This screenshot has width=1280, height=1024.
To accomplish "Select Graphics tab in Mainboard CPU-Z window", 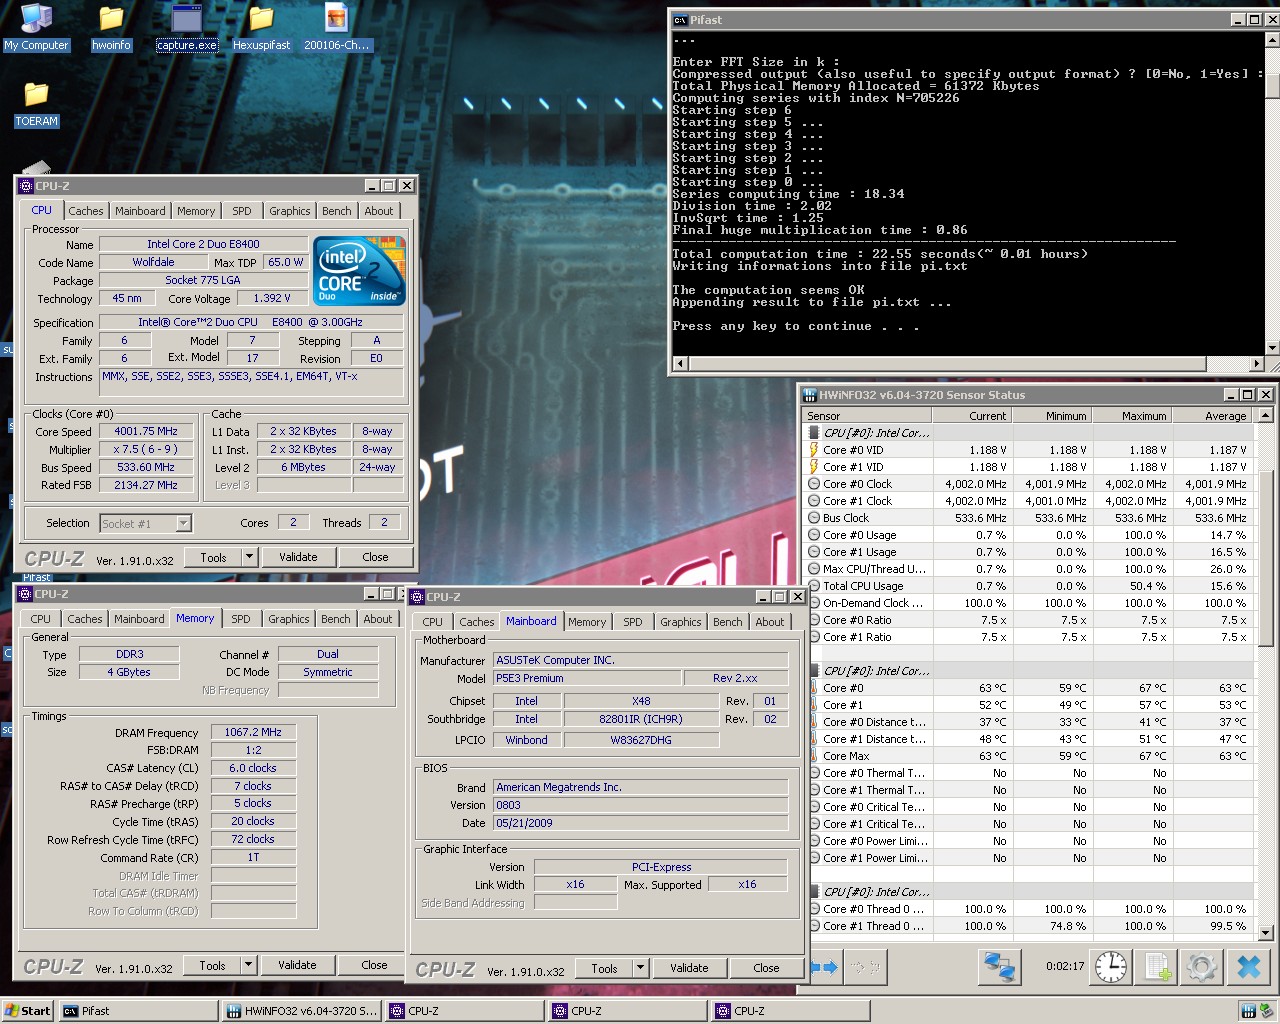I will (681, 622).
